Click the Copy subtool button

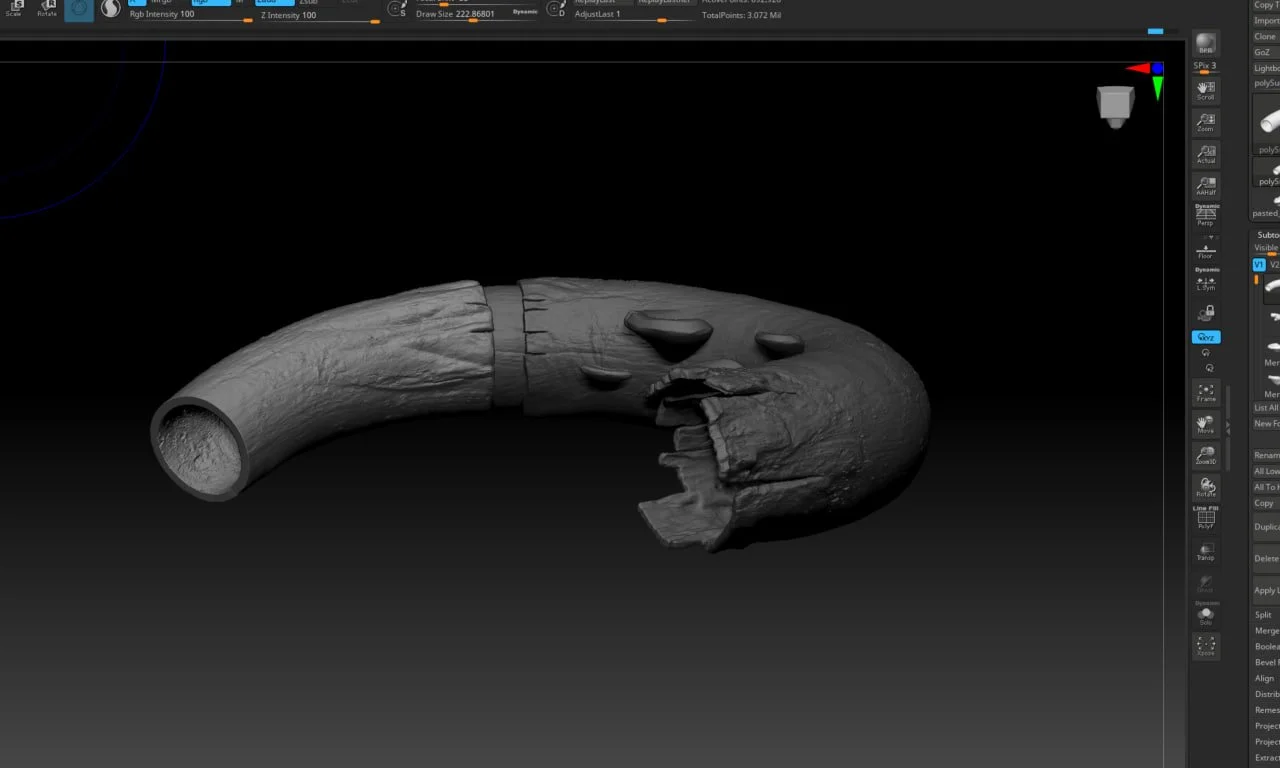(1266, 503)
